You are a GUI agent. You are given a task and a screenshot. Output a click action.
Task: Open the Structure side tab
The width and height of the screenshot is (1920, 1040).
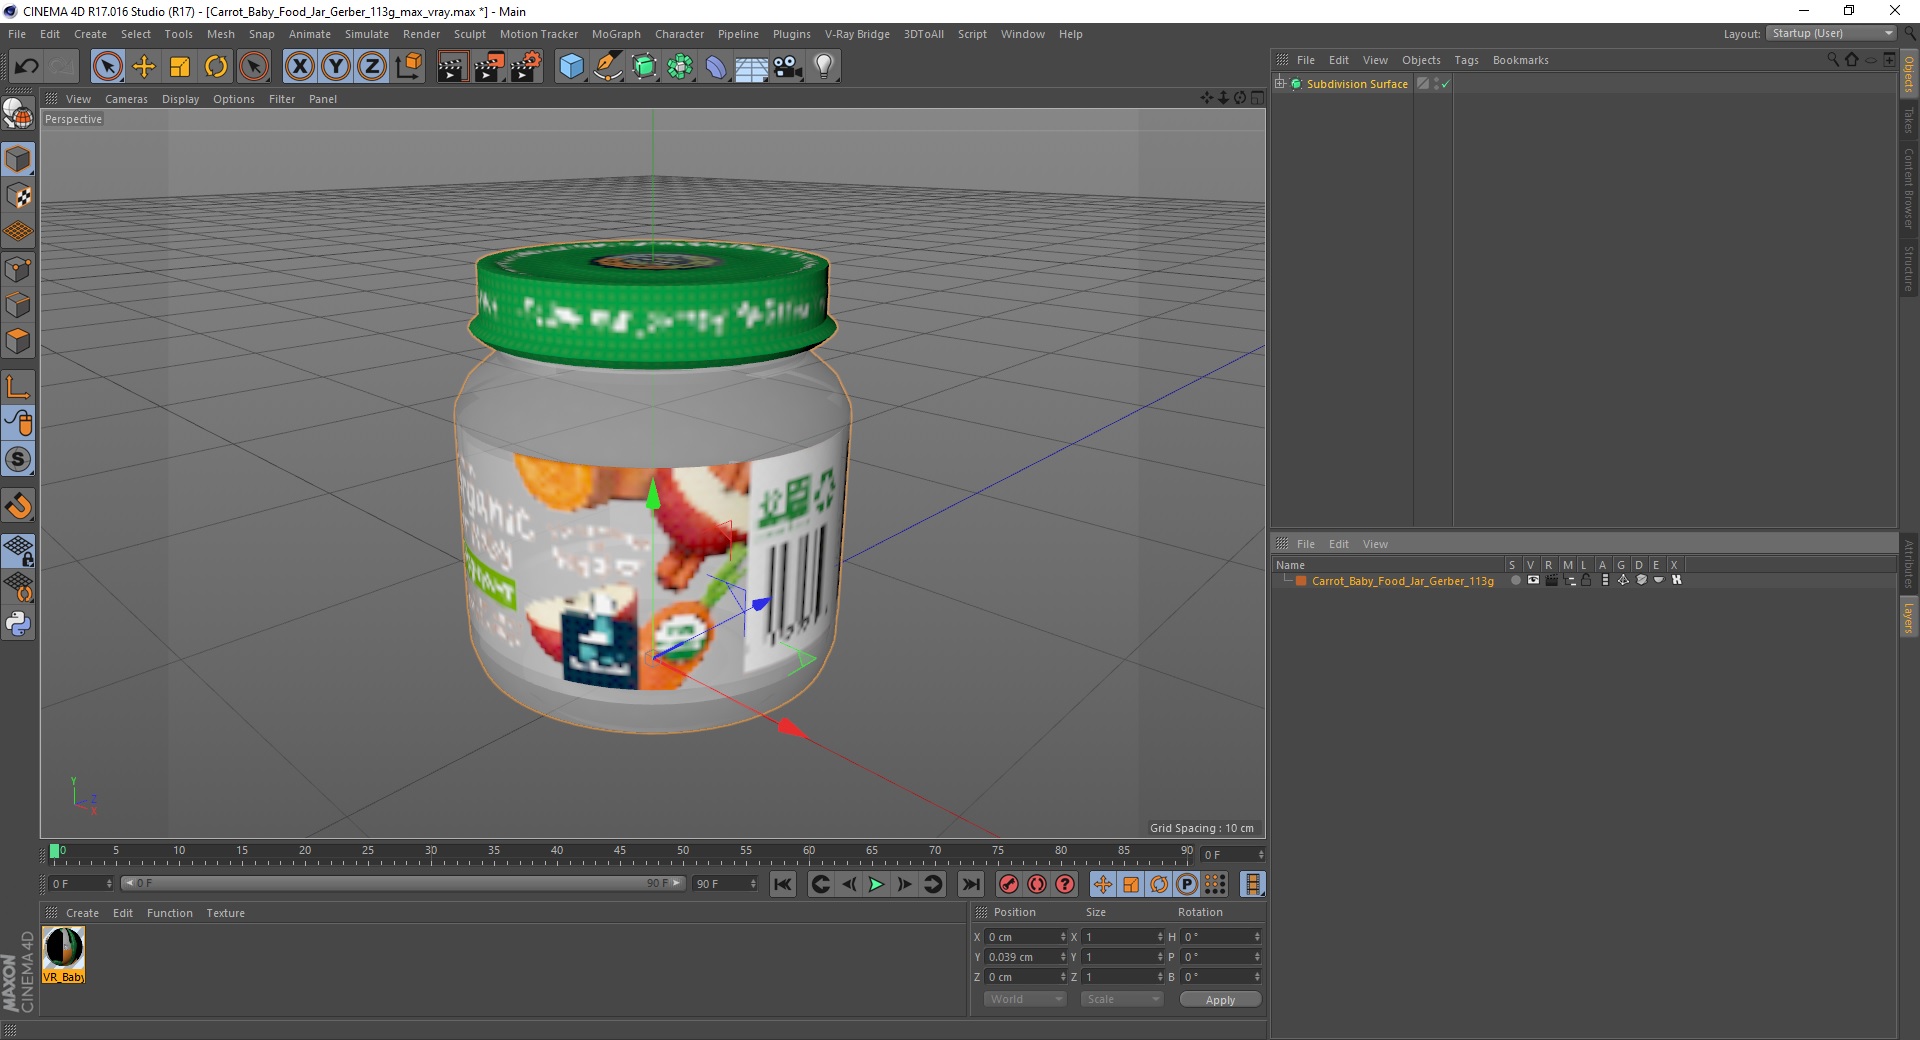(1909, 268)
